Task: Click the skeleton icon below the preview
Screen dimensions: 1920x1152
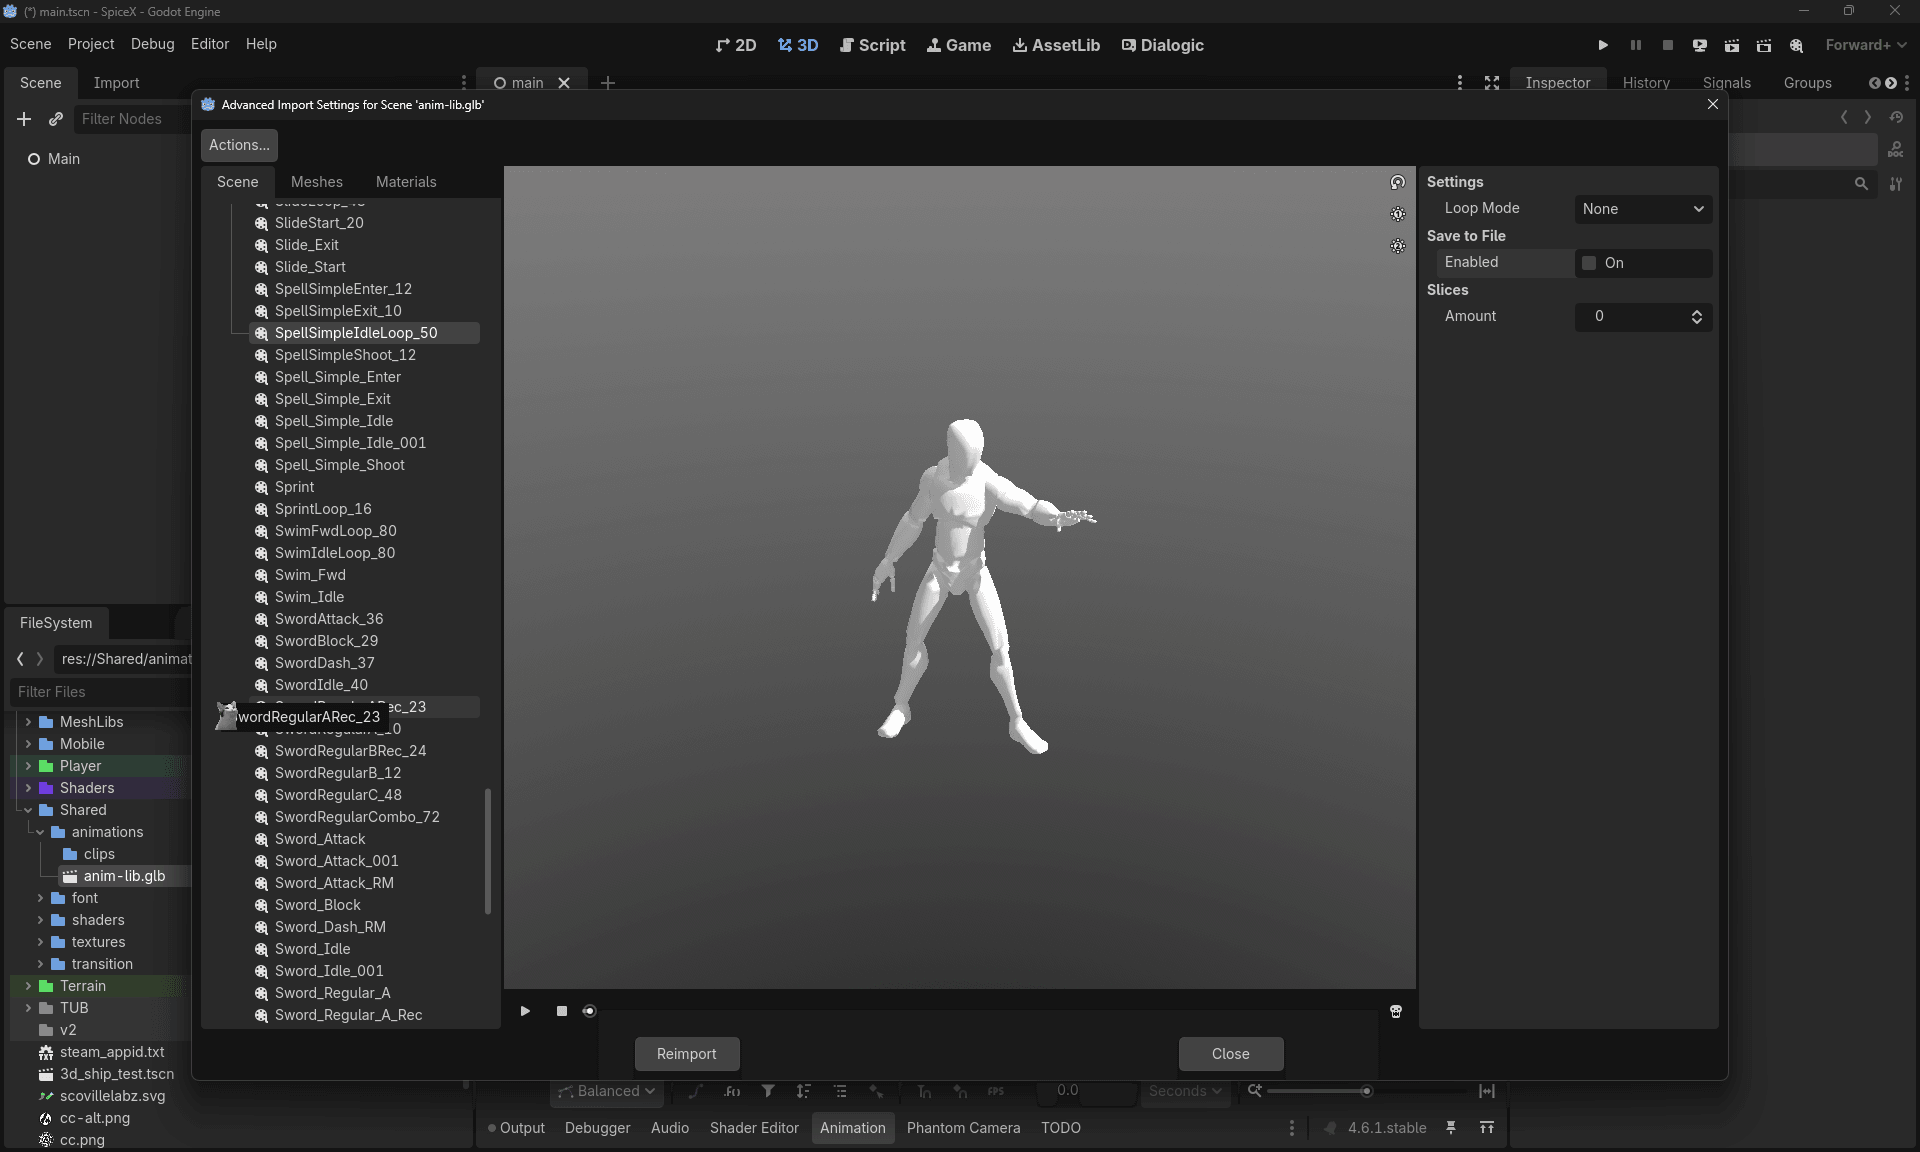Action: click(x=1396, y=1011)
